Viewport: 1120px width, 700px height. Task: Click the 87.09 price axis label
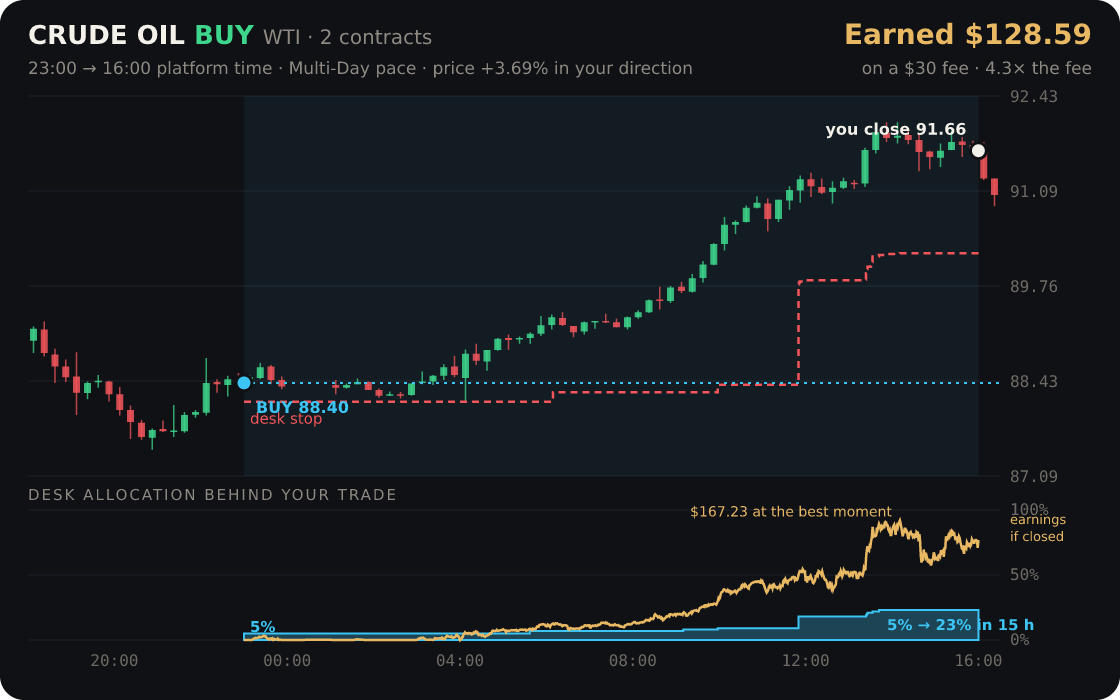1034,476
